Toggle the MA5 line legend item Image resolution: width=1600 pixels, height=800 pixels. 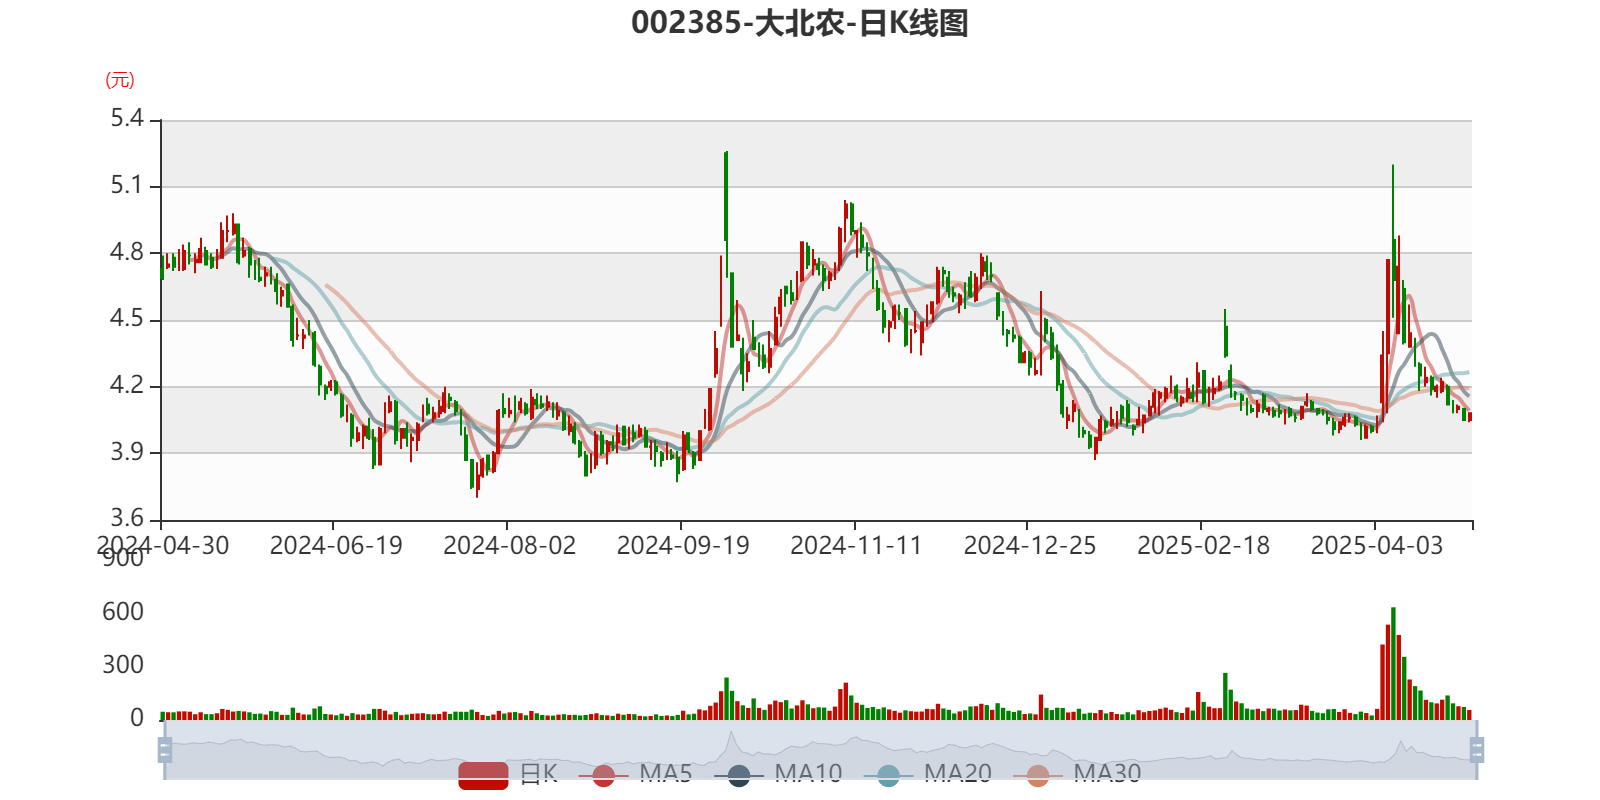[636, 774]
